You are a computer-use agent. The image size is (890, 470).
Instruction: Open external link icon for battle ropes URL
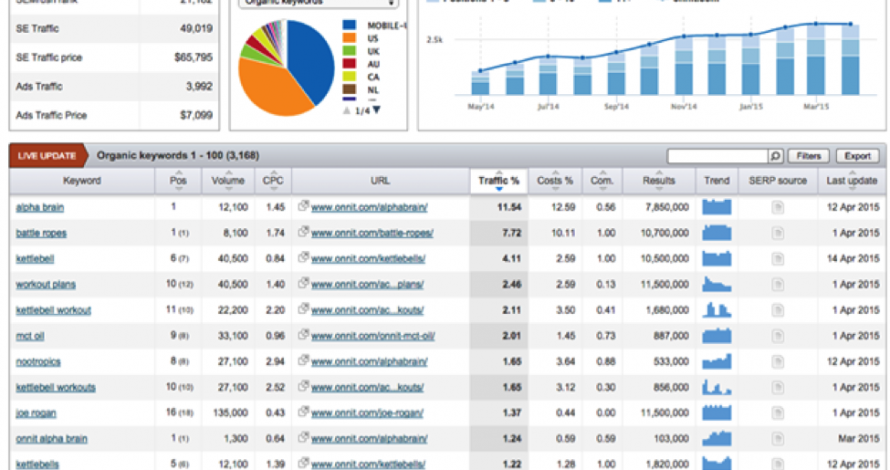(304, 232)
